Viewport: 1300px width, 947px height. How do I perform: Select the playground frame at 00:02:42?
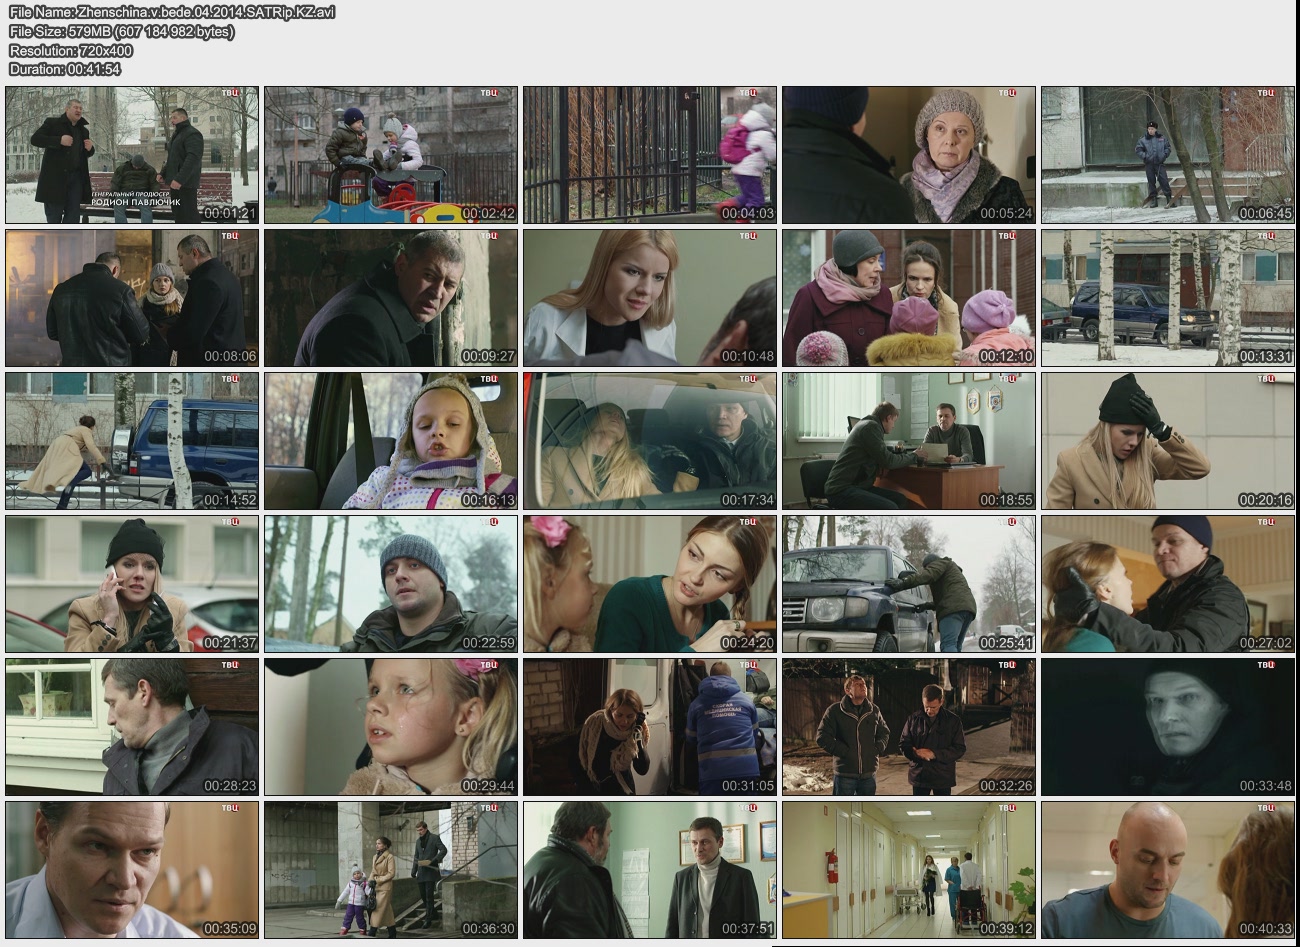pyautogui.click(x=391, y=155)
